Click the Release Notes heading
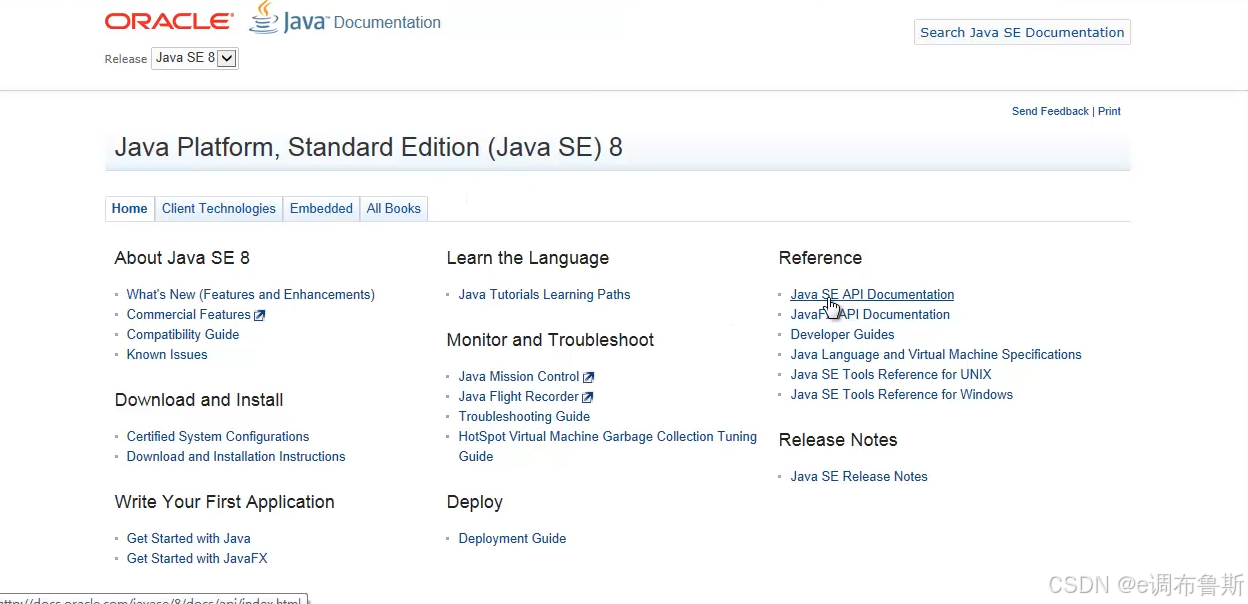This screenshot has width=1248, height=604. (x=838, y=440)
